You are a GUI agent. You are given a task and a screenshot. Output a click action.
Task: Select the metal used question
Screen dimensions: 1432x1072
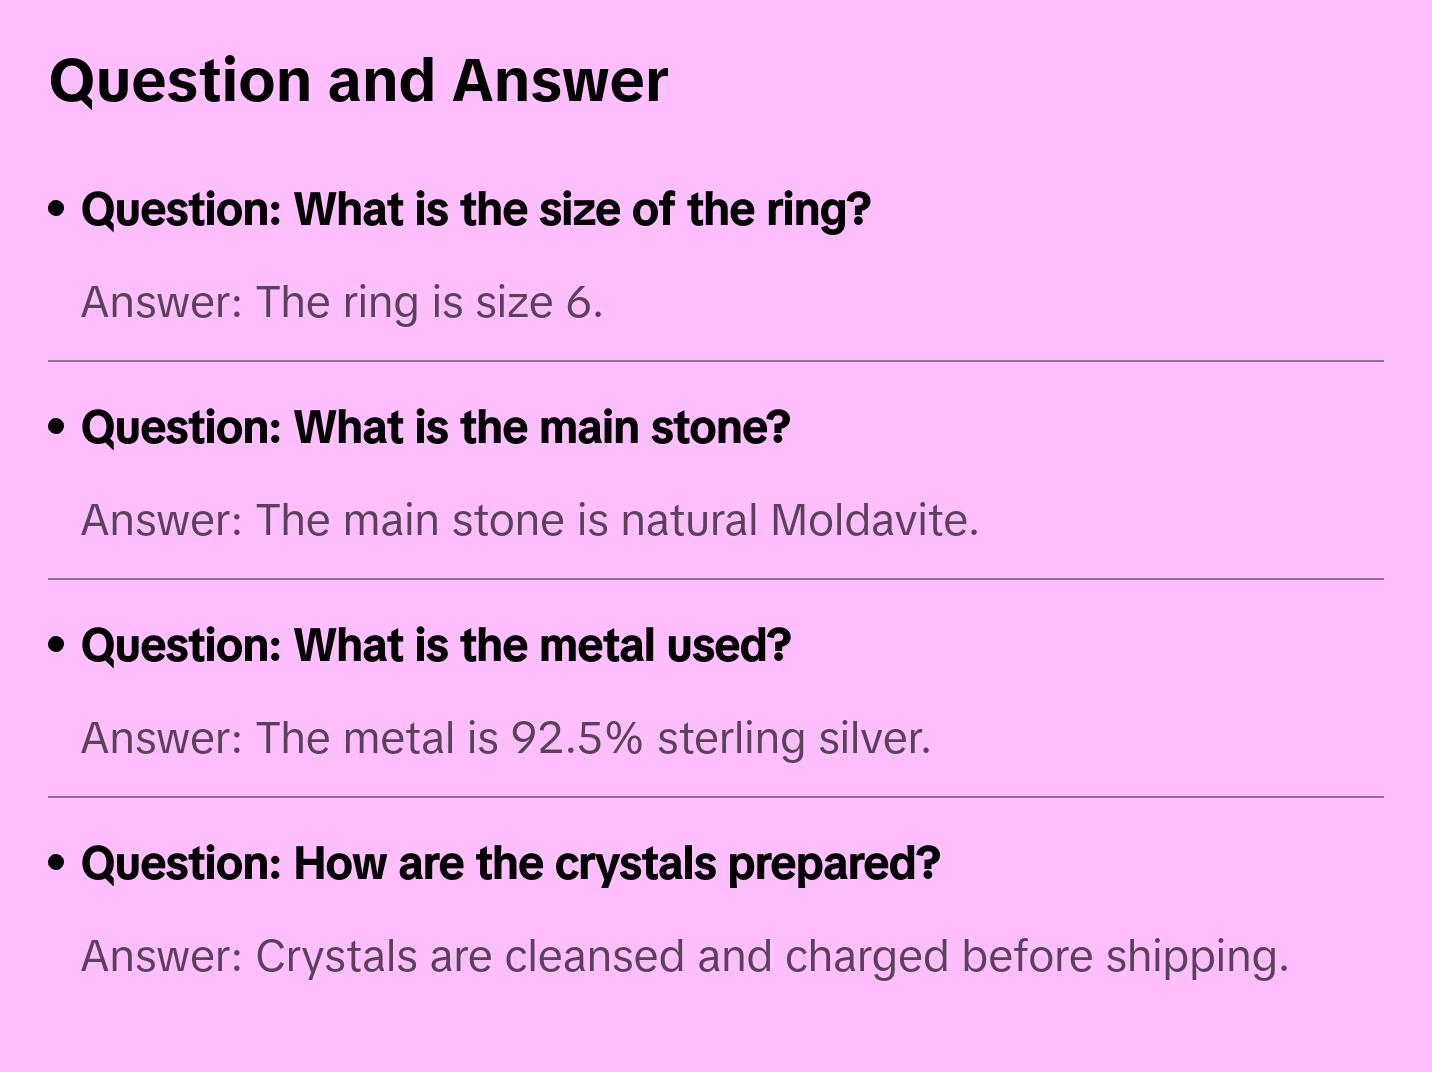pos(436,646)
